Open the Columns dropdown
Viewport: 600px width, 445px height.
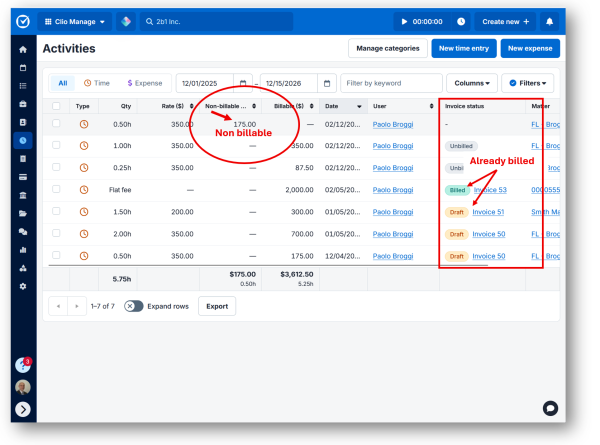point(472,83)
